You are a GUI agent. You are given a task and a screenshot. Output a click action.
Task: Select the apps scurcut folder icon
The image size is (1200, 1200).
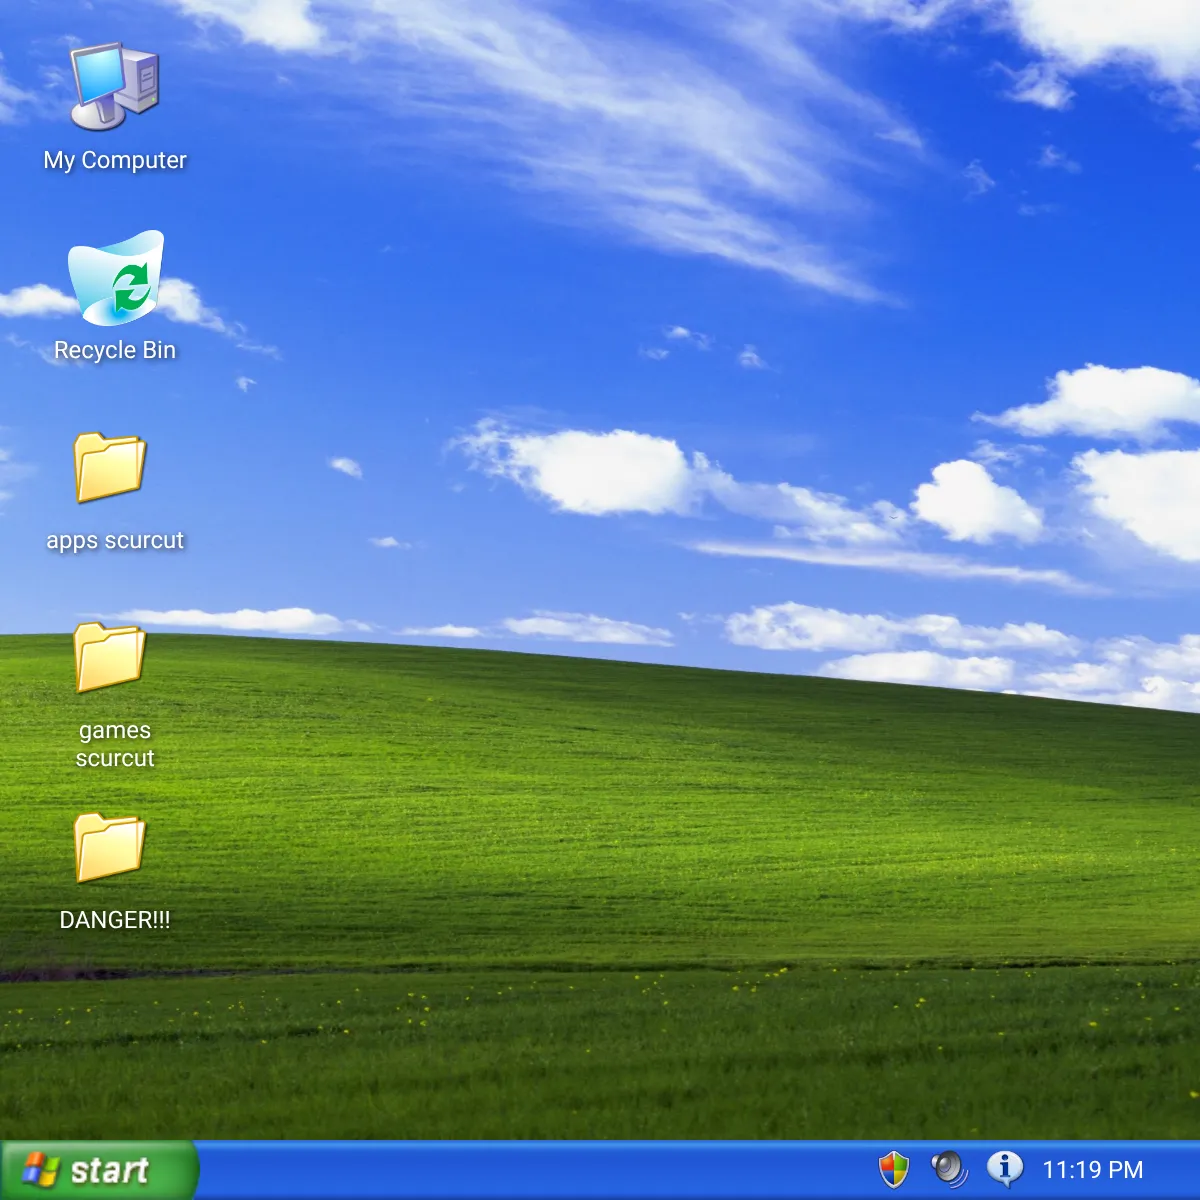[x=110, y=467]
